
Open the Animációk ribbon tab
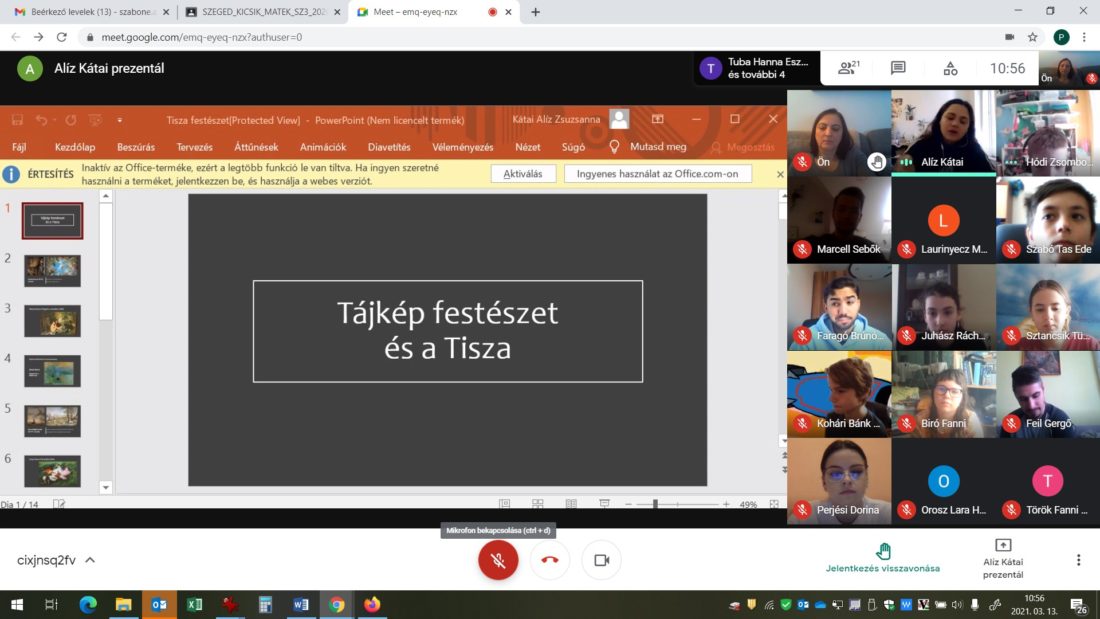point(323,147)
